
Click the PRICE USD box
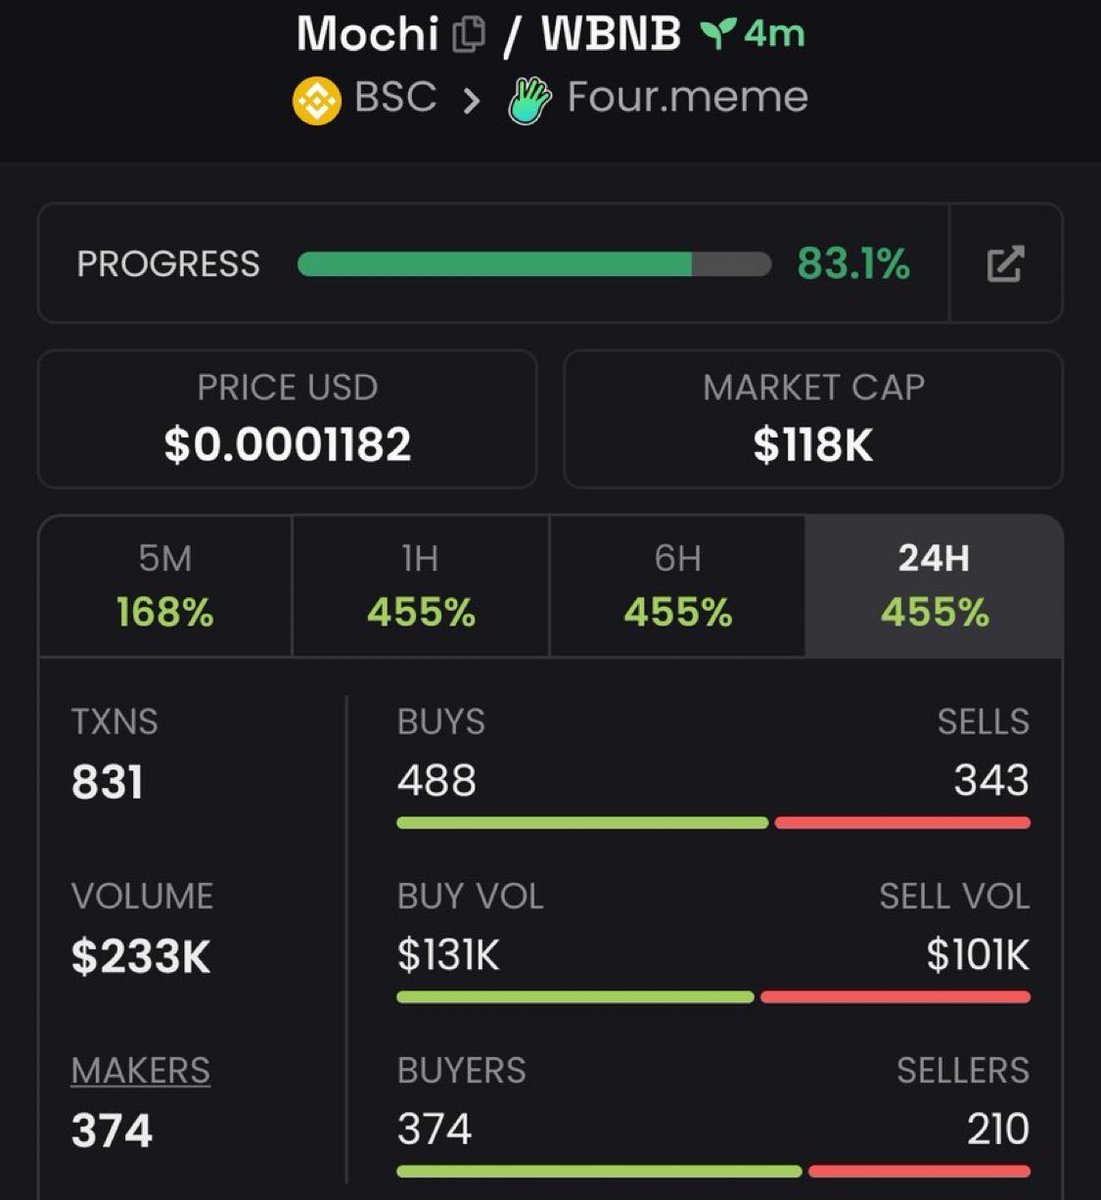click(x=287, y=419)
